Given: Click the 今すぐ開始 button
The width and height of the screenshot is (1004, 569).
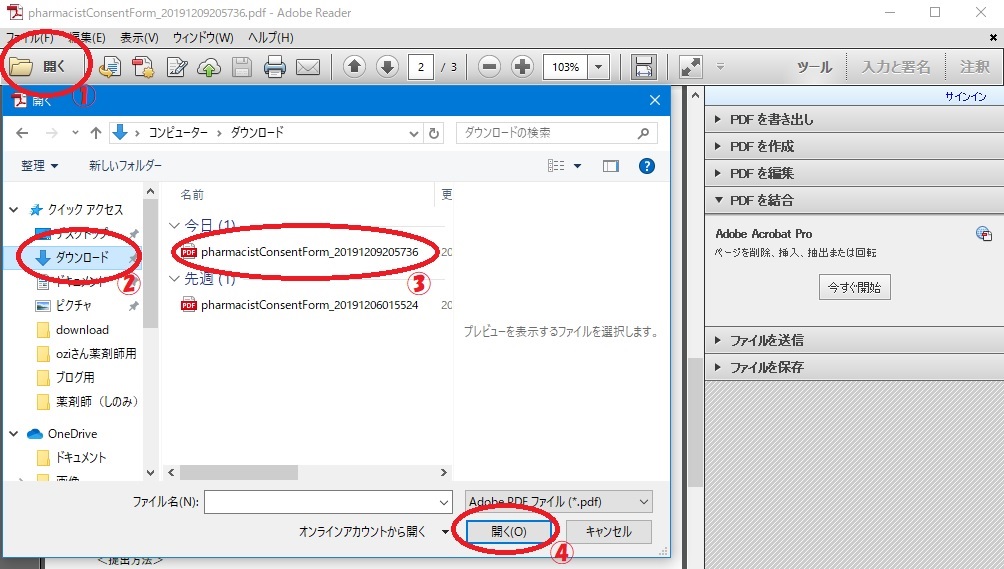Looking at the screenshot, I should (854, 287).
